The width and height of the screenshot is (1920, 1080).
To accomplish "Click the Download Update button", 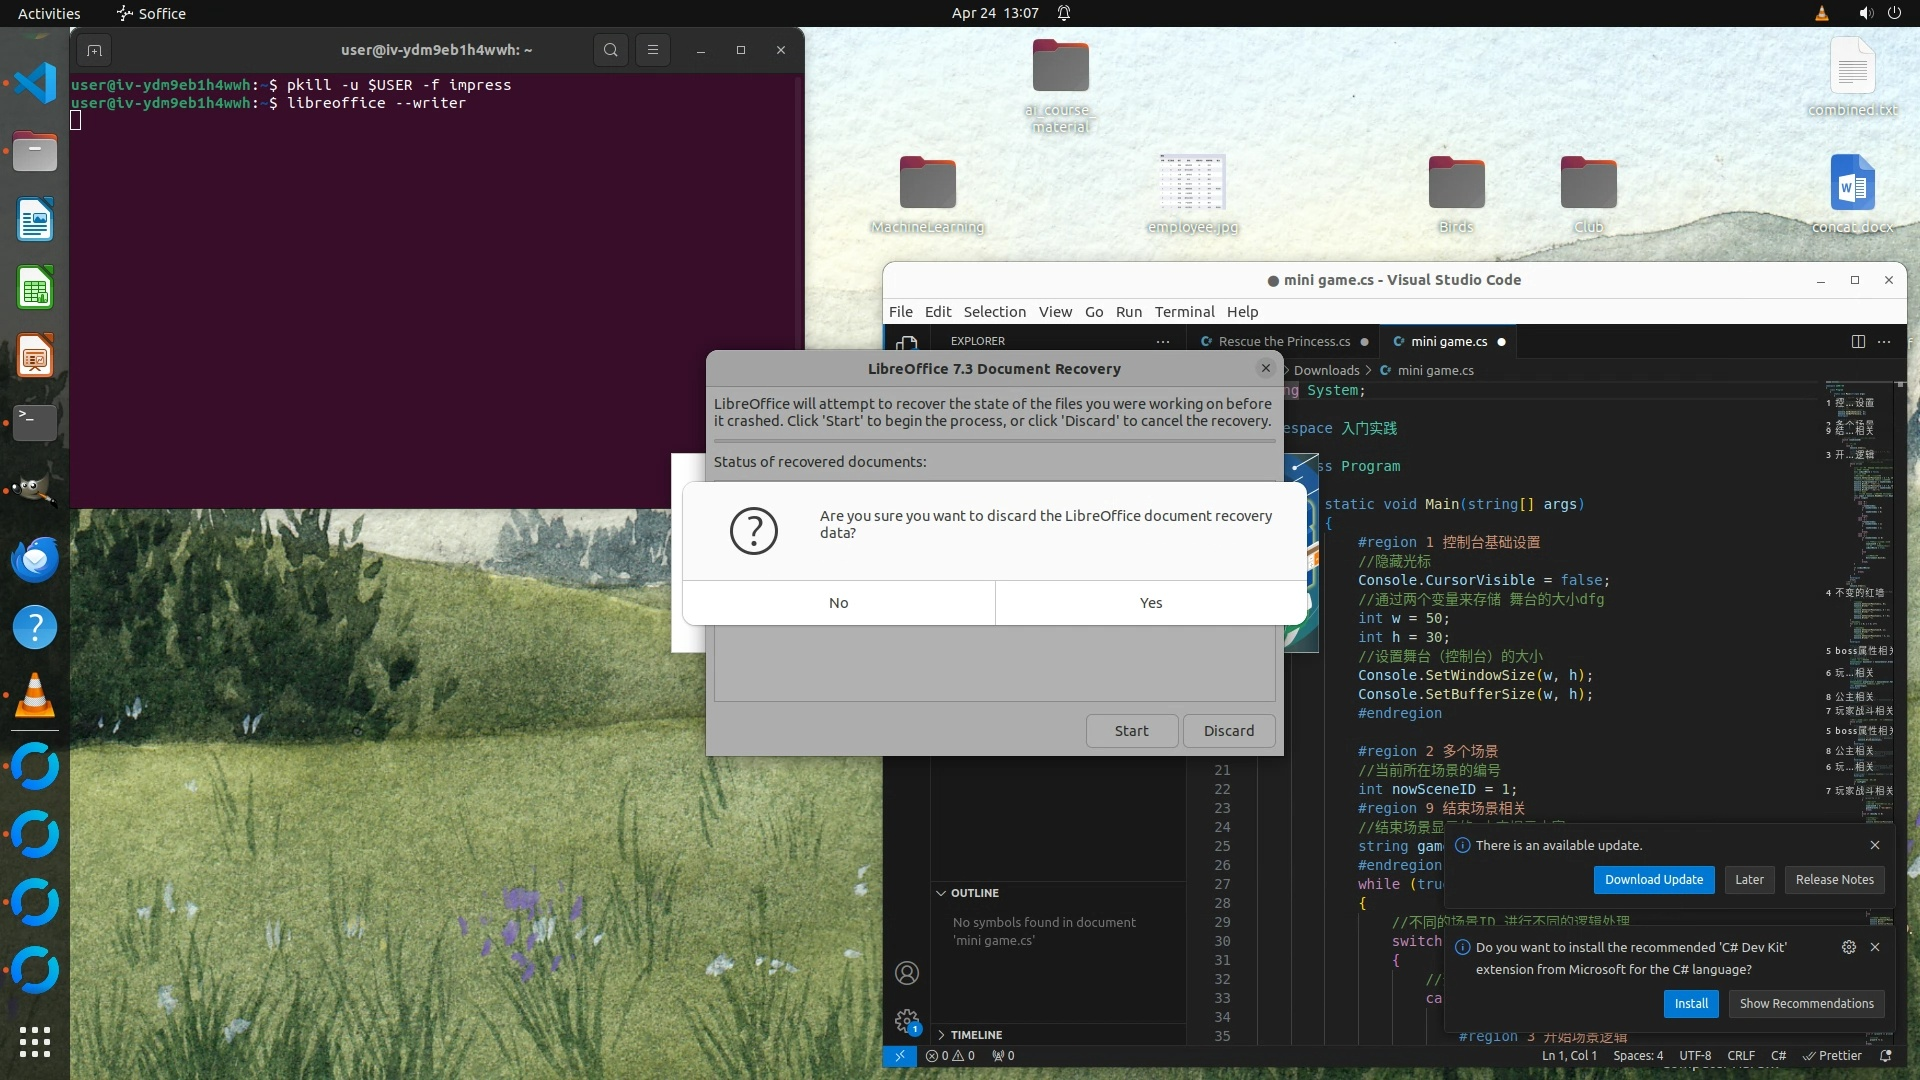I will point(1653,880).
